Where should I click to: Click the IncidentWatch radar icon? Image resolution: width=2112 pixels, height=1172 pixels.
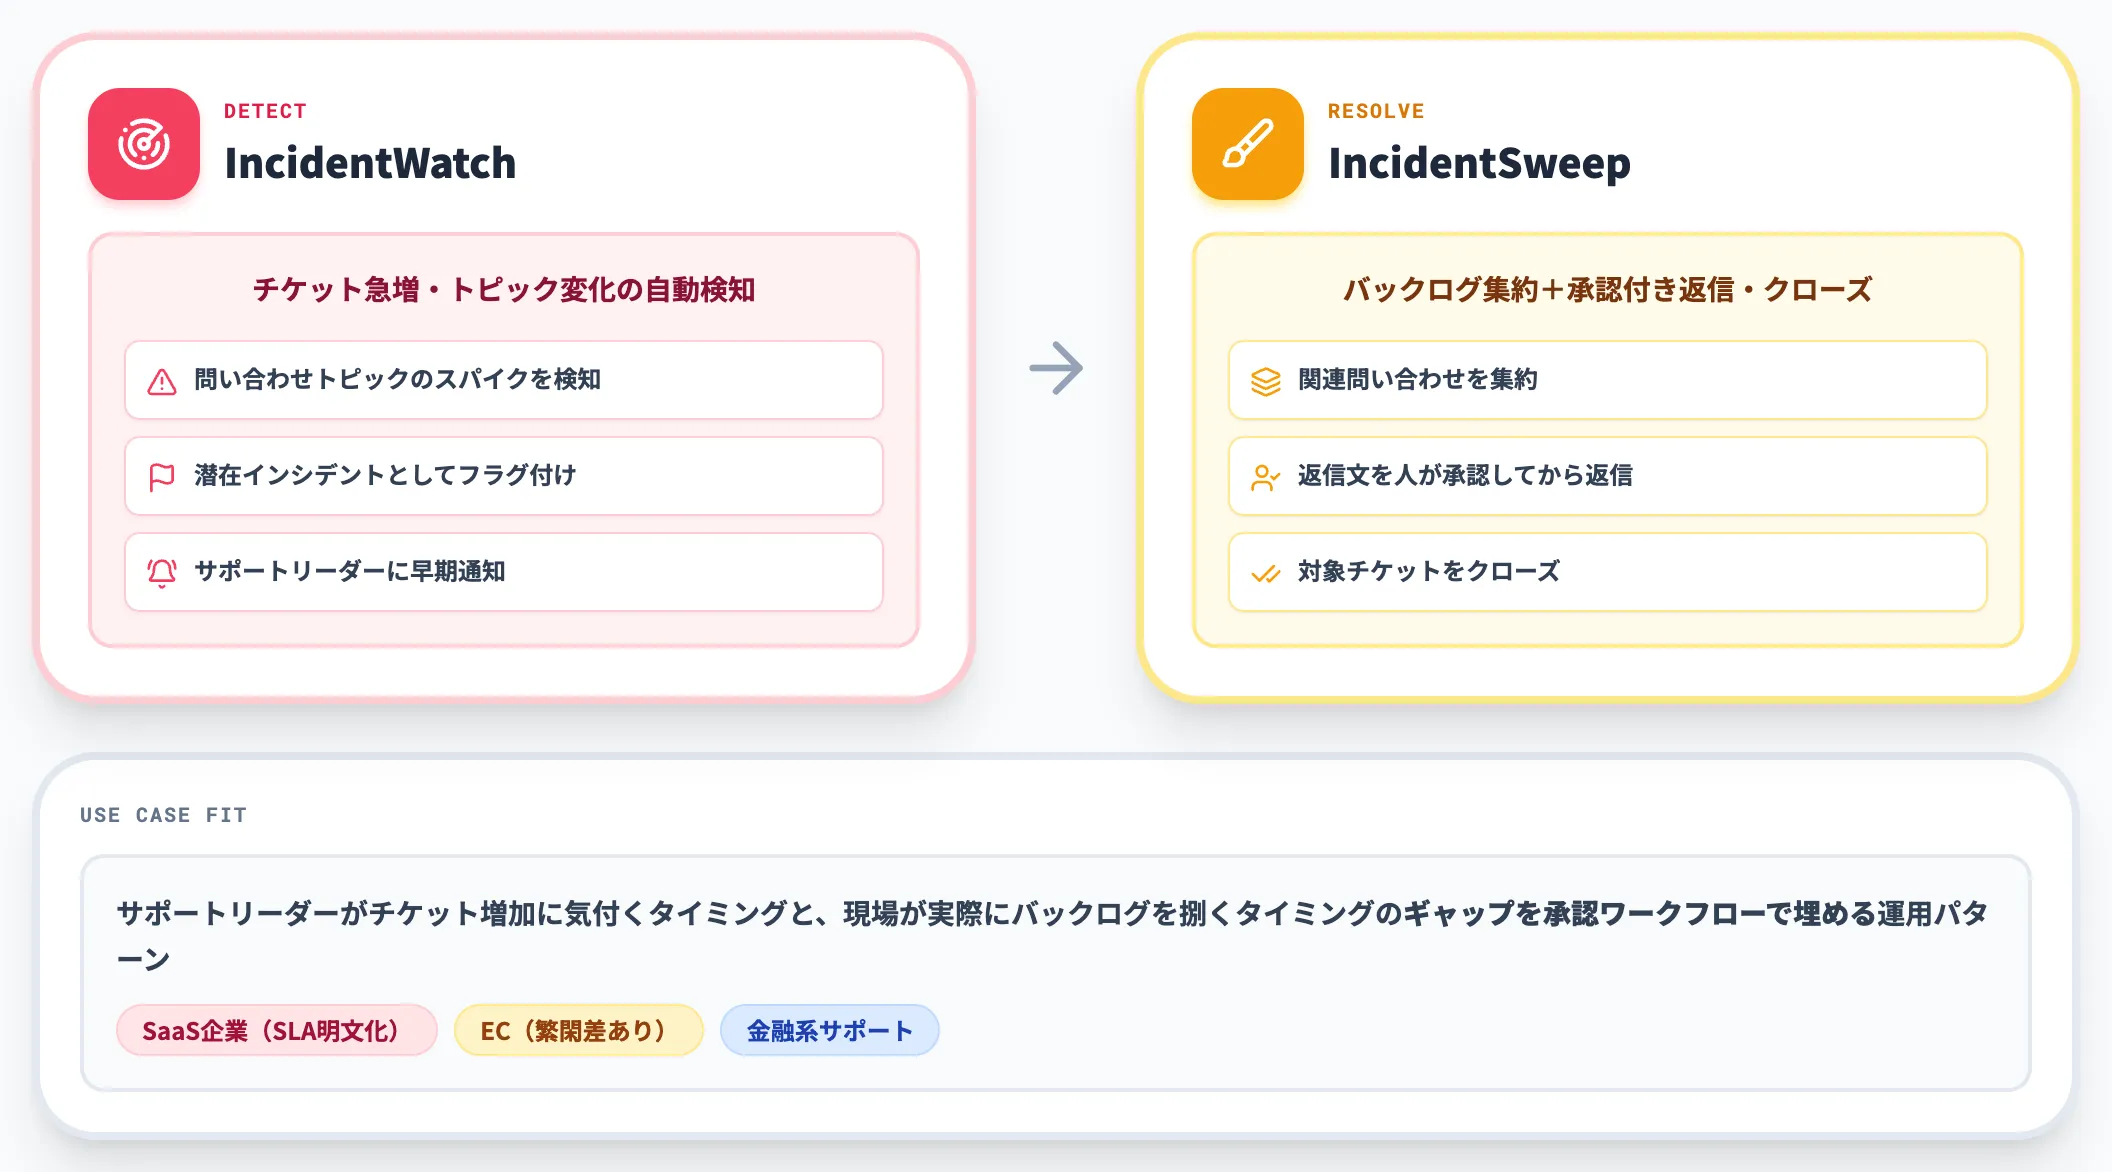pos(144,144)
